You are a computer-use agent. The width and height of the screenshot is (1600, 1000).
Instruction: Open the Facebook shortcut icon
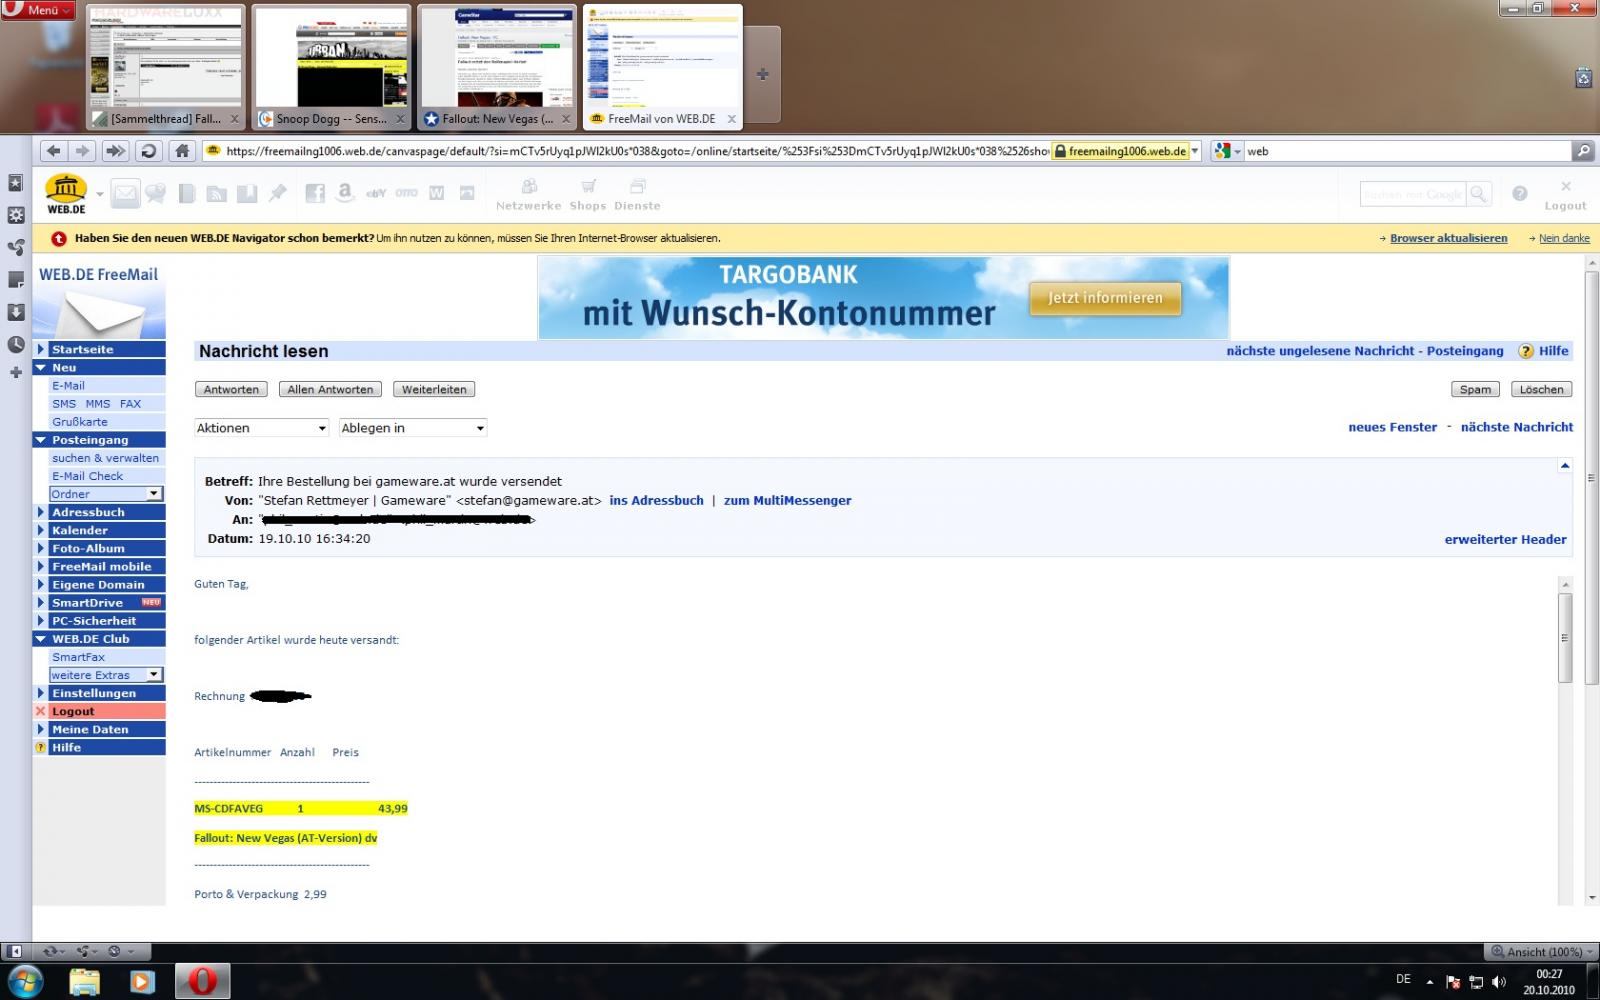(x=314, y=193)
